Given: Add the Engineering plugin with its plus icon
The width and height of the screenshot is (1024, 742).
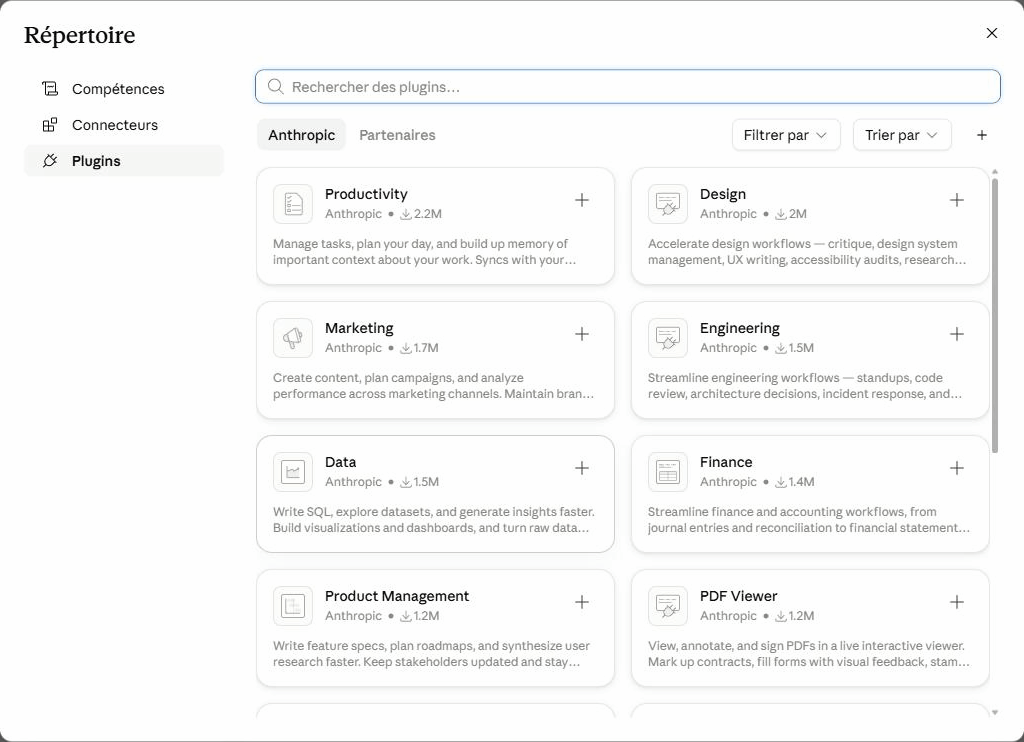Looking at the screenshot, I should click(956, 334).
